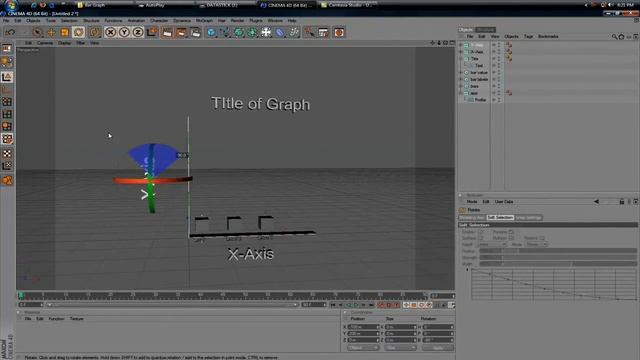Open the Size dropdown in Coordinates manager
This screenshot has height=360, width=640.
[x=400, y=348]
